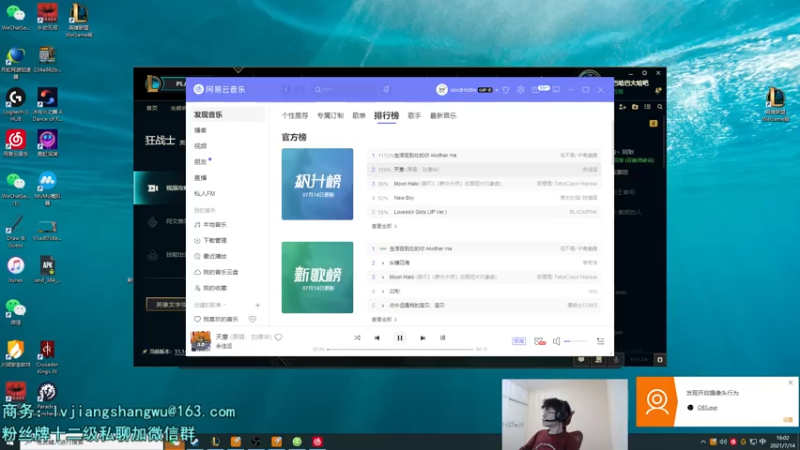
Task: Start heartbeat mode next to 我喜欢的音乐
Action: pos(253,319)
